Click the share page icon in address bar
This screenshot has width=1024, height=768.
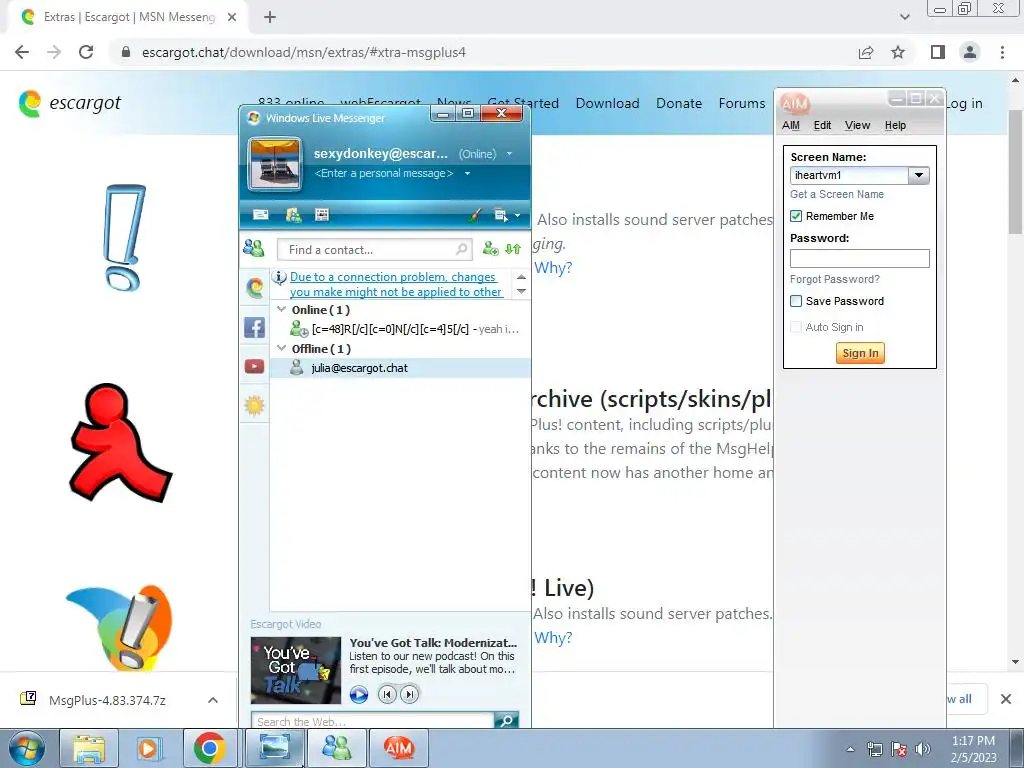866,52
